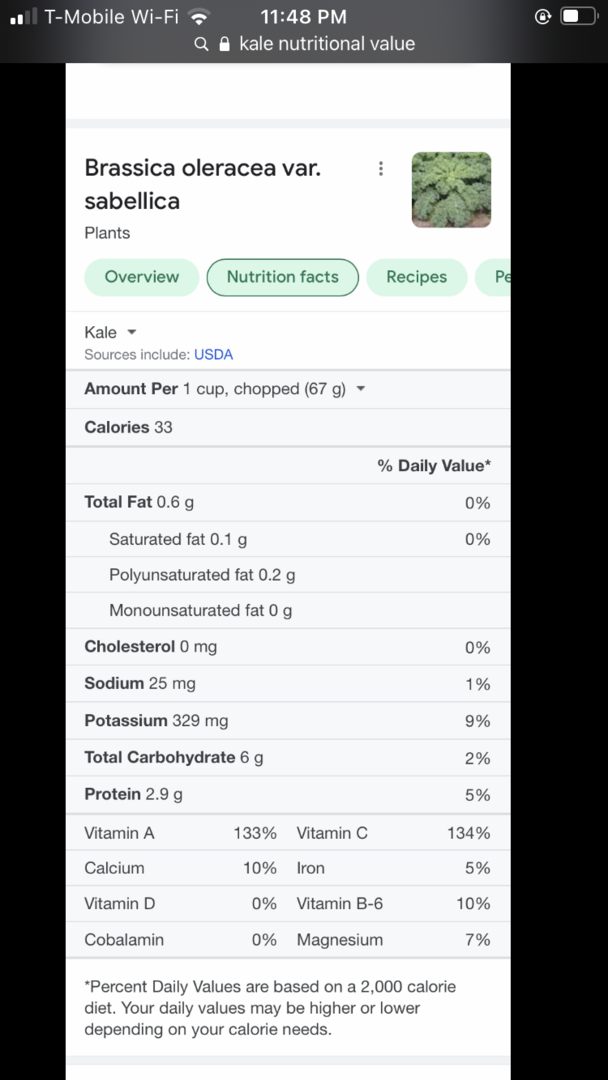The height and width of the screenshot is (1080, 608).
Task: Tap the Wi-Fi signal status icon
Action: [199, 16]
